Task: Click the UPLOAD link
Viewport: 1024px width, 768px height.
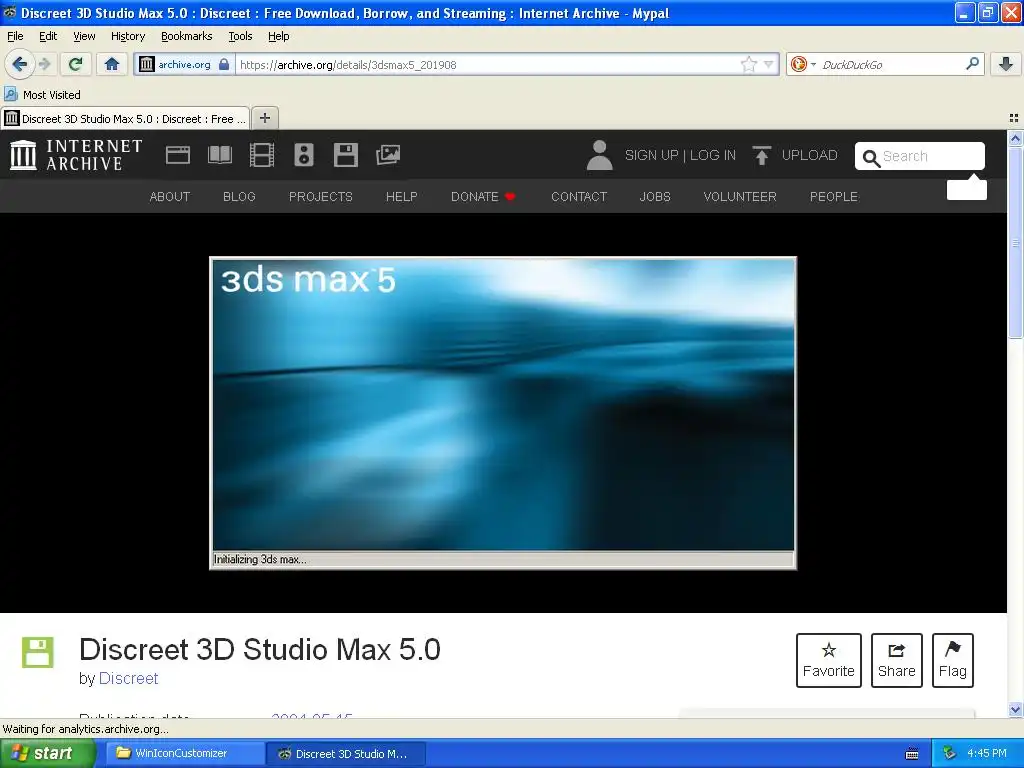Action: [809, 155]
